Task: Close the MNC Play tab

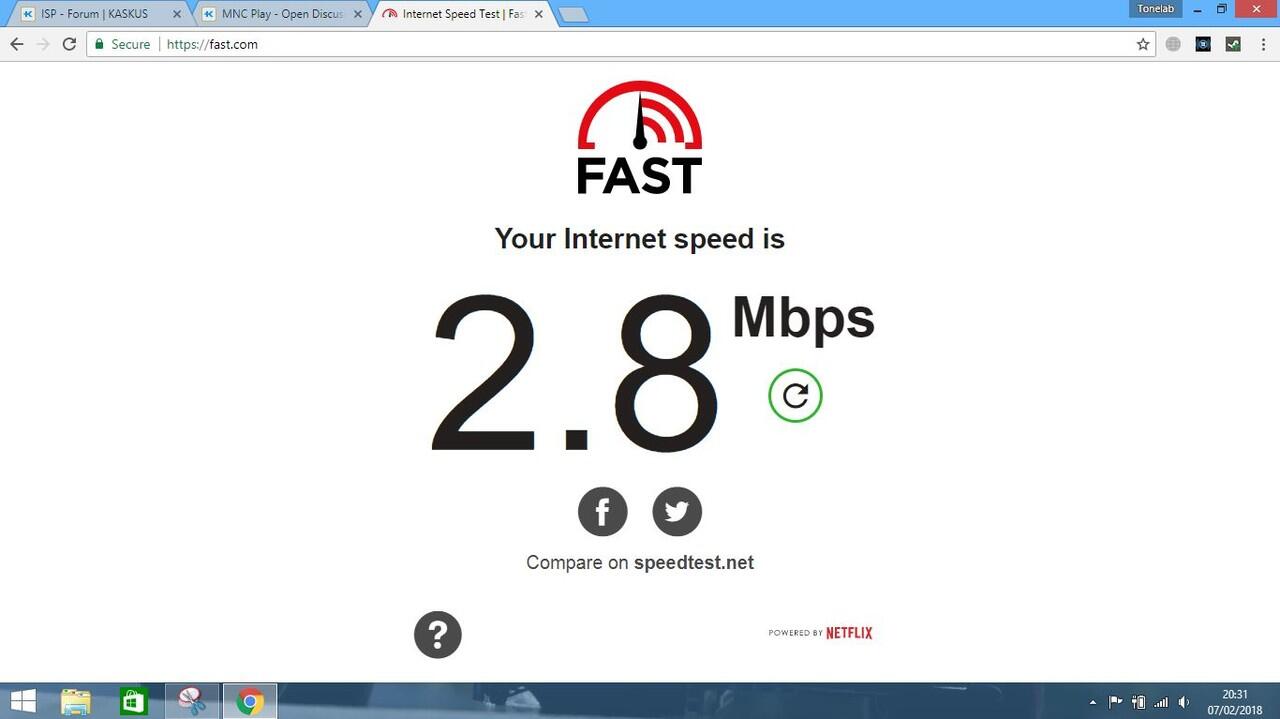Action: click(358, 14)
